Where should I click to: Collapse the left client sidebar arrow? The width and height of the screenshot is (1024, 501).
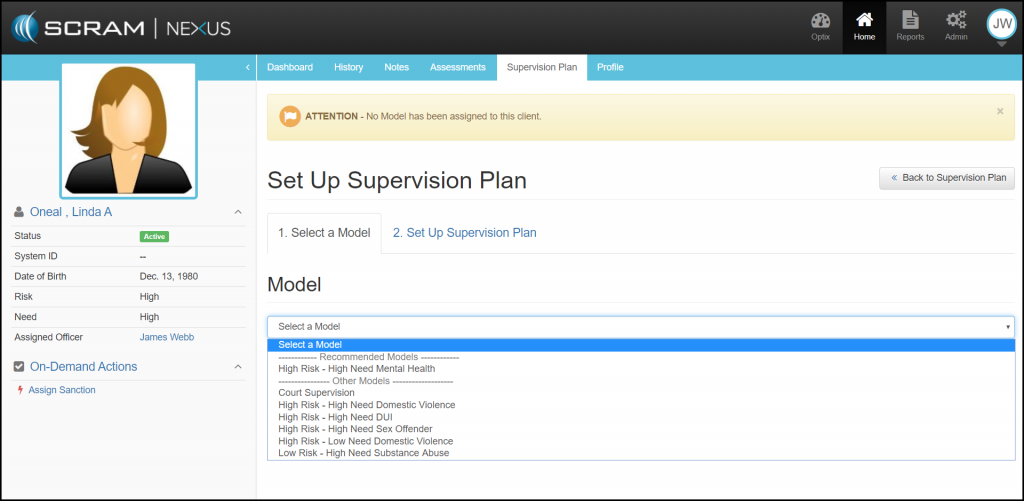click(247, 67)
